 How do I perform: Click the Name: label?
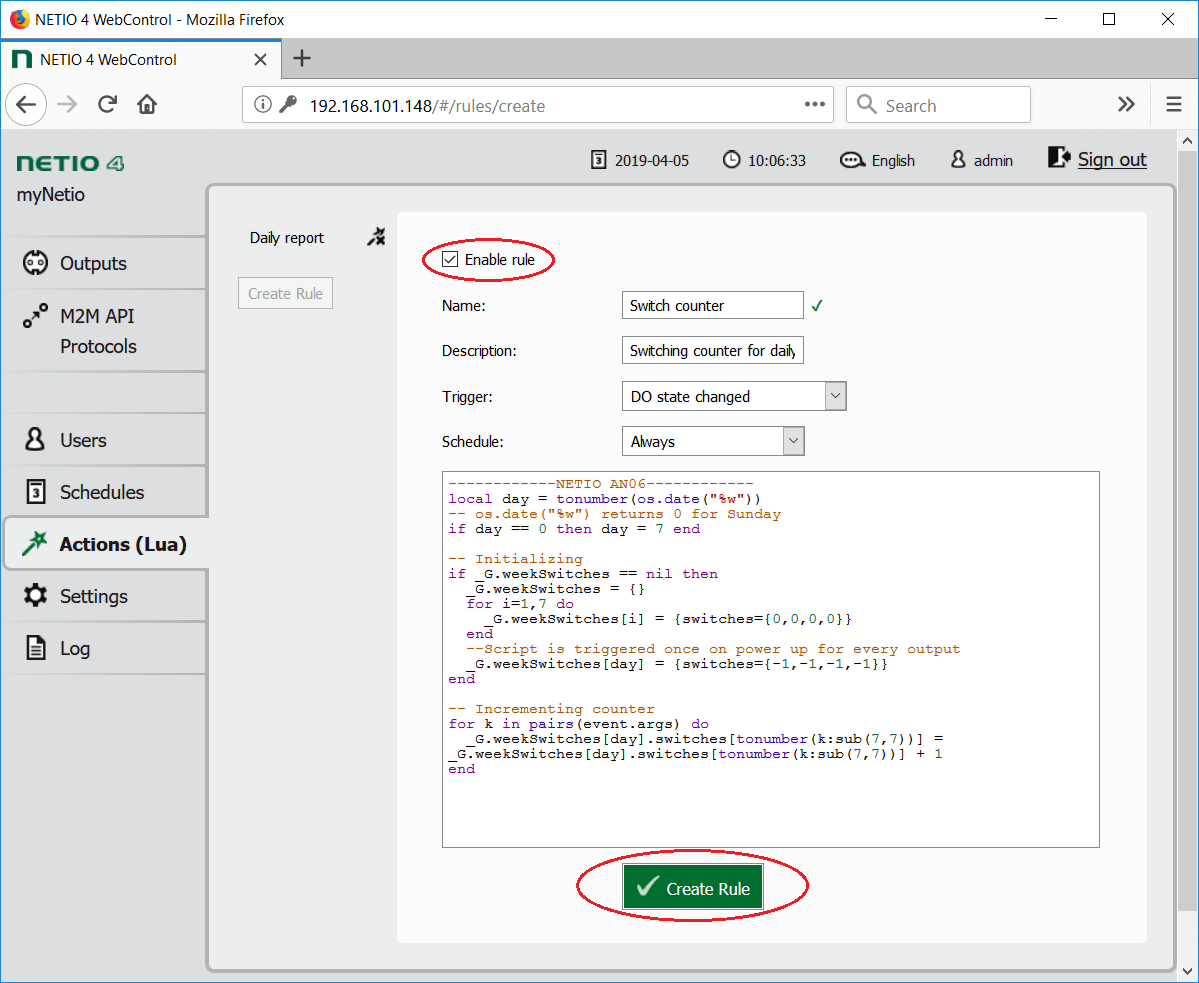(x=463, y=306)
